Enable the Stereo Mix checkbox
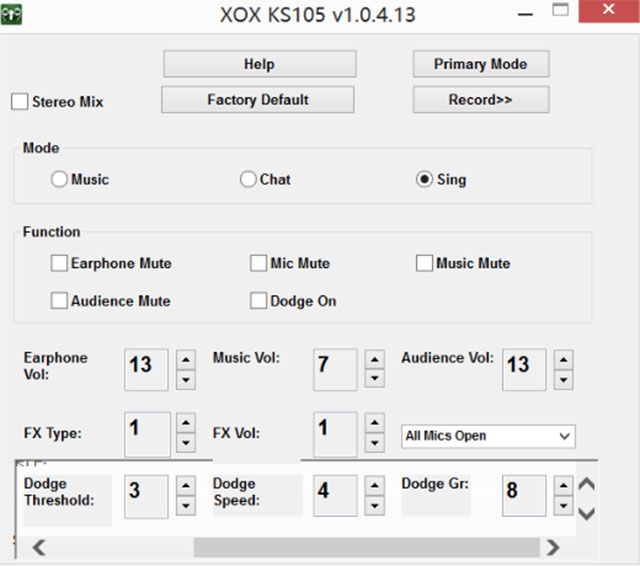 pos(20,102)
